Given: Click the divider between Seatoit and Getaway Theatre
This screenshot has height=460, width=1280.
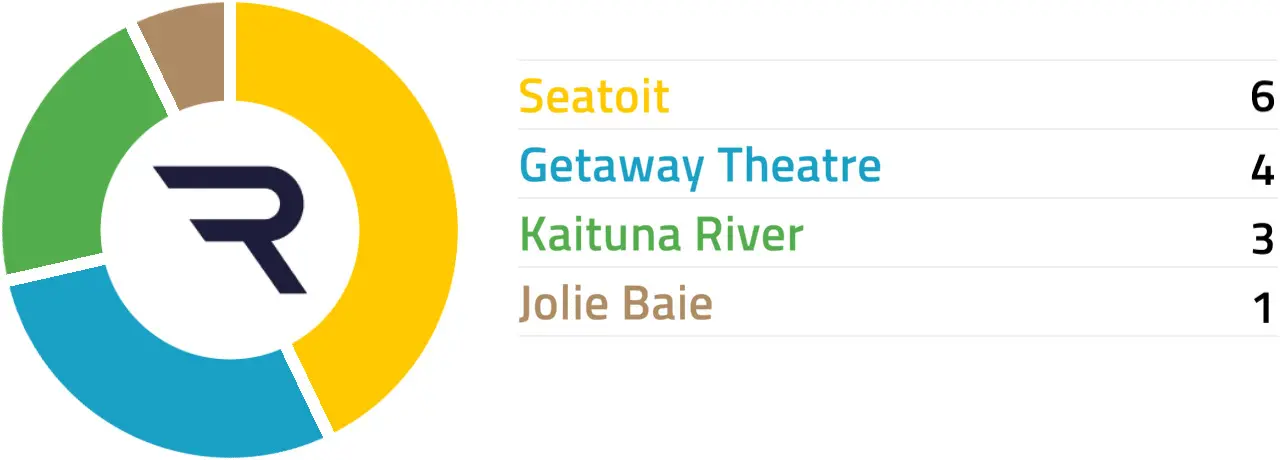Looking at the screenshot, I should (898, 129).
